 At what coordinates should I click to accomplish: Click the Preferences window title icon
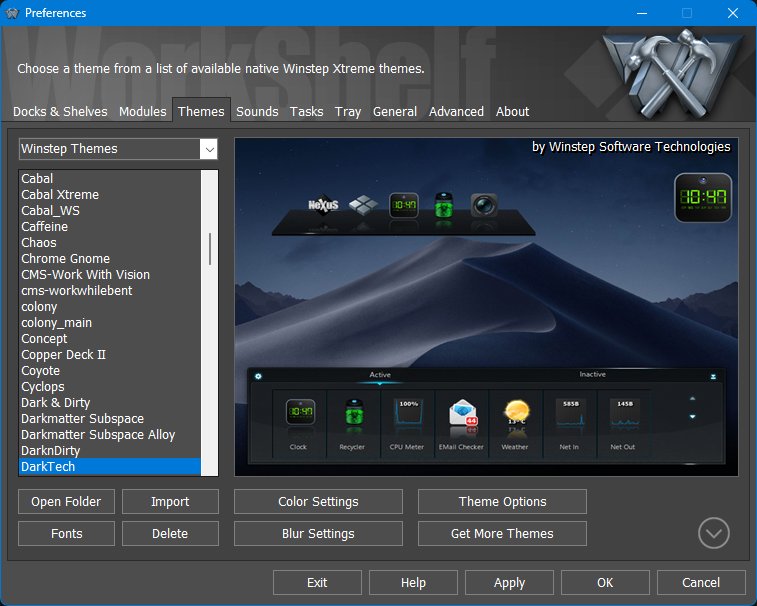[x=12, y=13]
